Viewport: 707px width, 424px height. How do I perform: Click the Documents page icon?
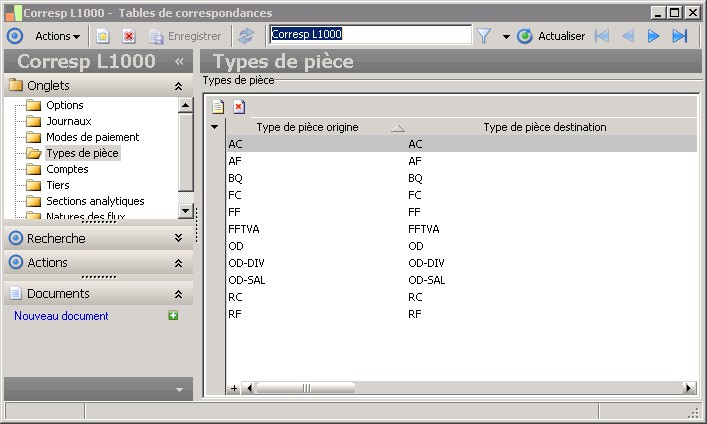click(16, 294)
